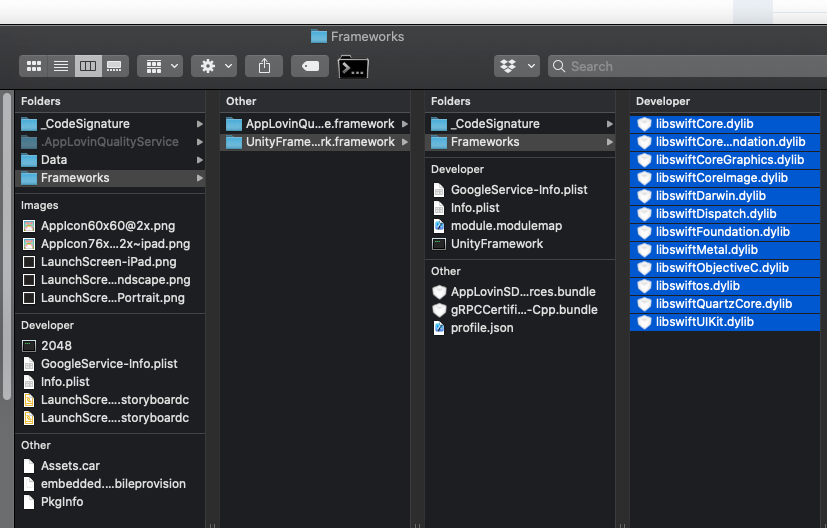Select LaunchScre...ndscape.png file

(110, 280)
